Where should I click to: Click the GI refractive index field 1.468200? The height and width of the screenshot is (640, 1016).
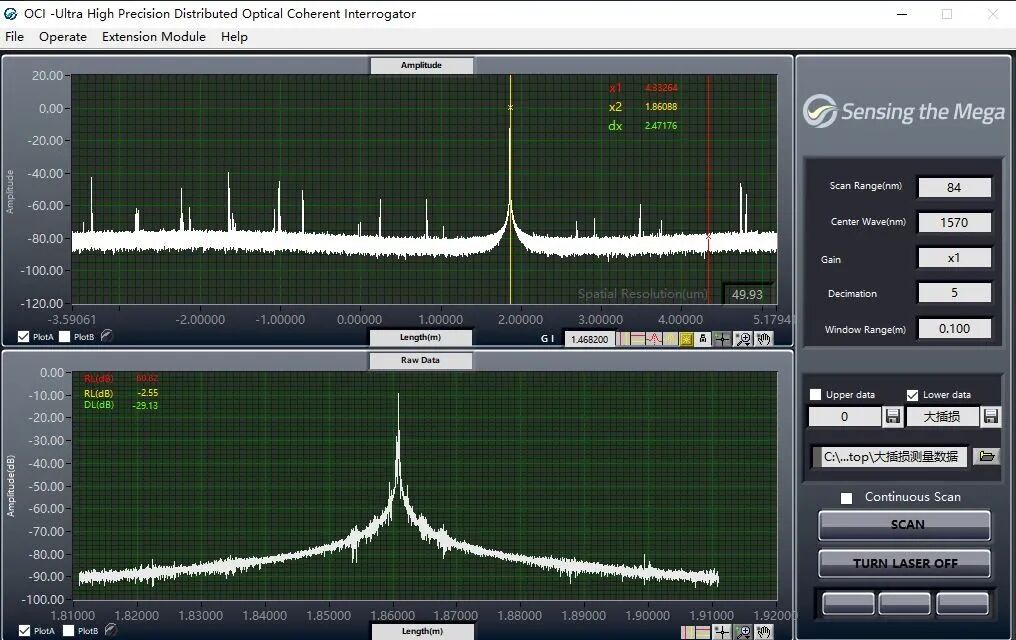click(589, 339)
